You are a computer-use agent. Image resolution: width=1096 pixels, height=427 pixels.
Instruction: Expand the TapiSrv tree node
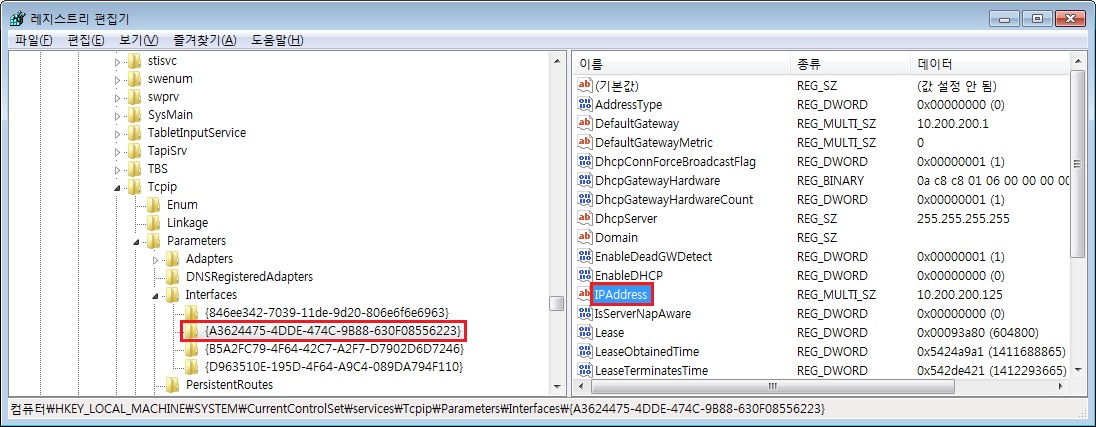pos(117,151)
